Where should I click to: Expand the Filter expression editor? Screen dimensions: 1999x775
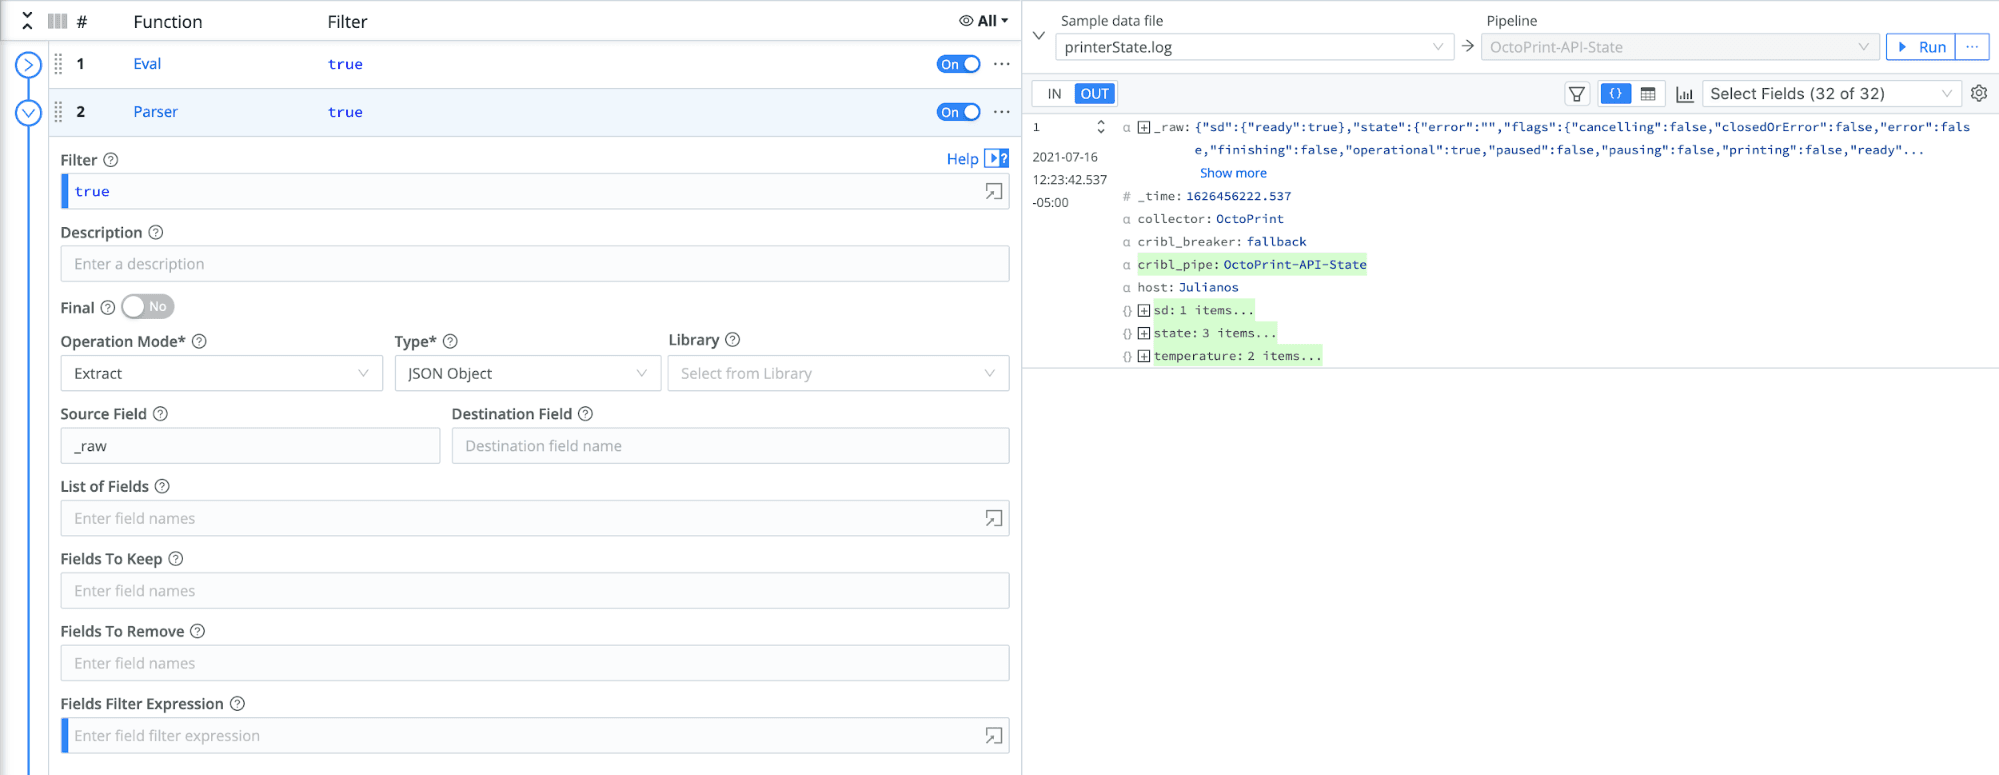click(x=993, y=191)
